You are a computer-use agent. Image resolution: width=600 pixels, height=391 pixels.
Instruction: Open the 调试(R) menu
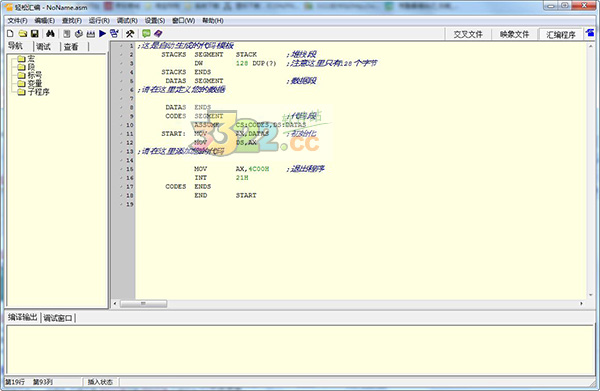127,21
